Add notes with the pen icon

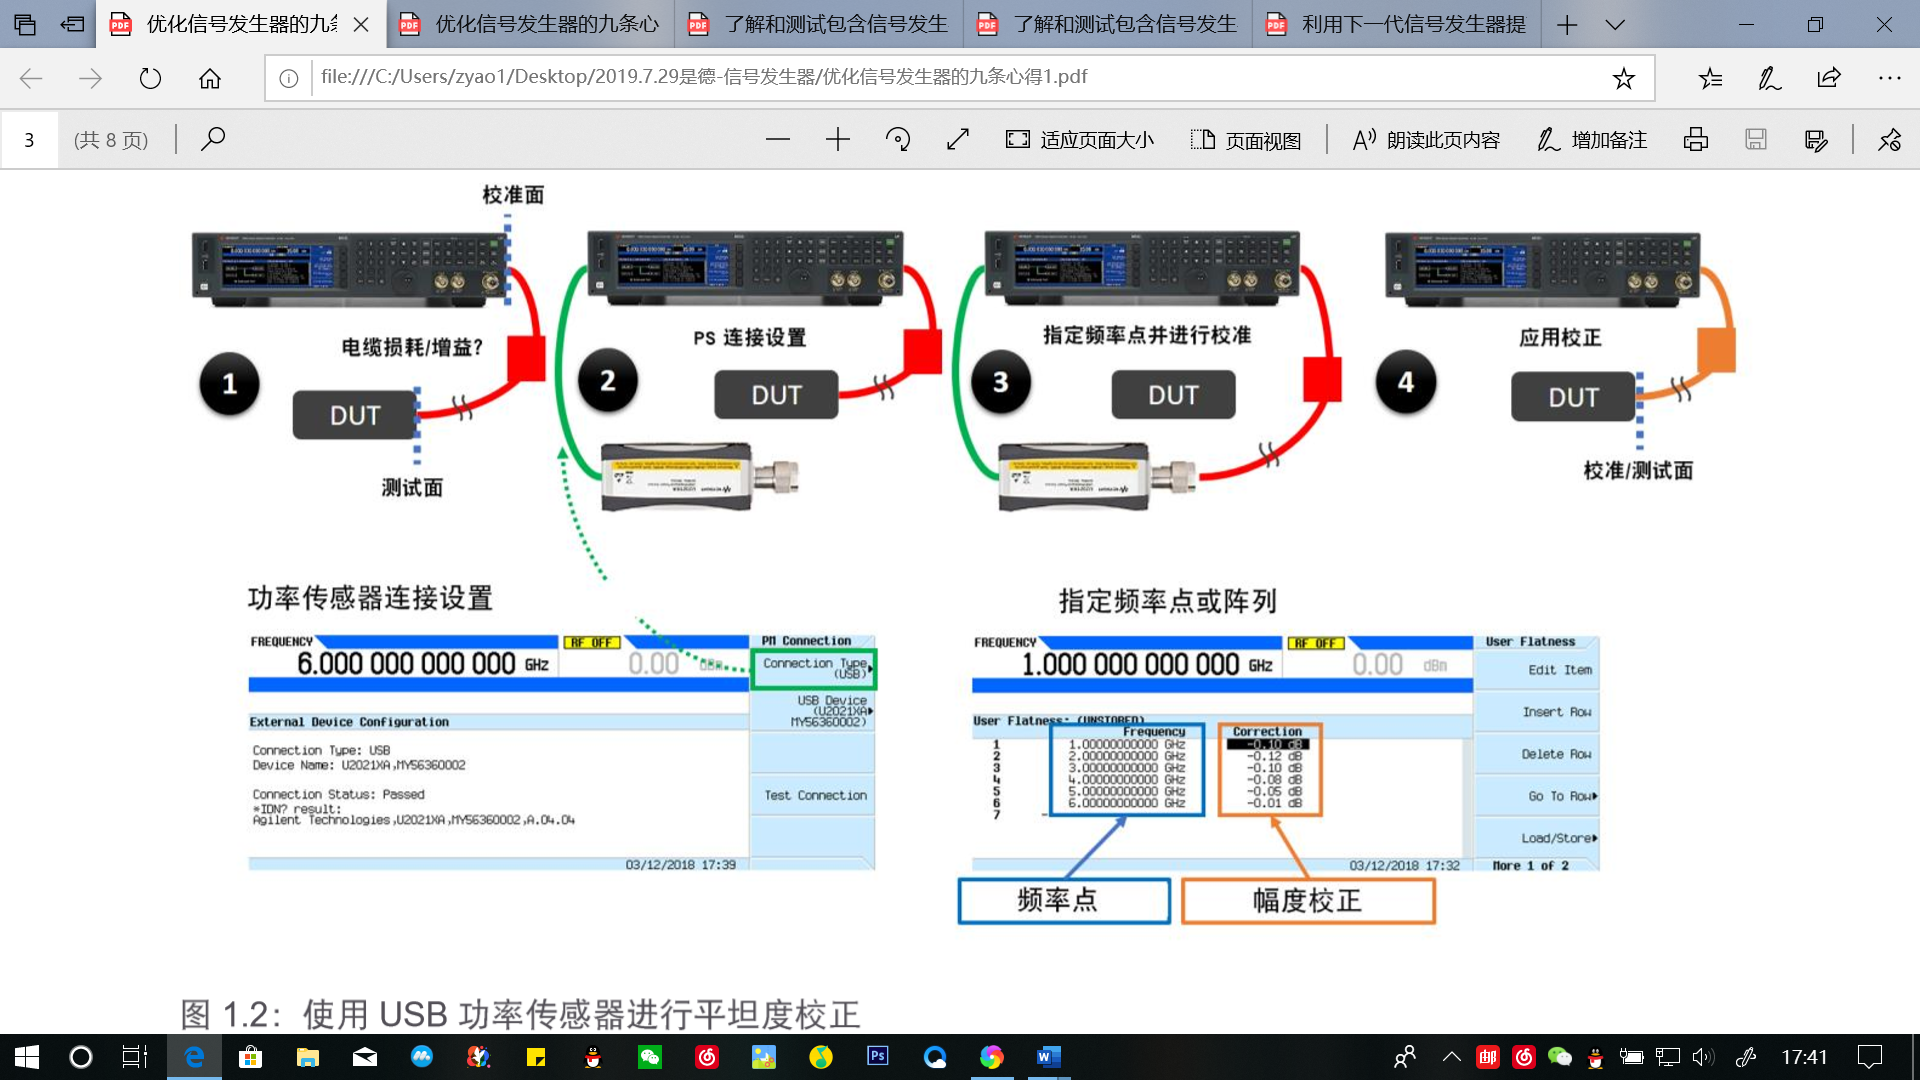[x=1769, y=78]
